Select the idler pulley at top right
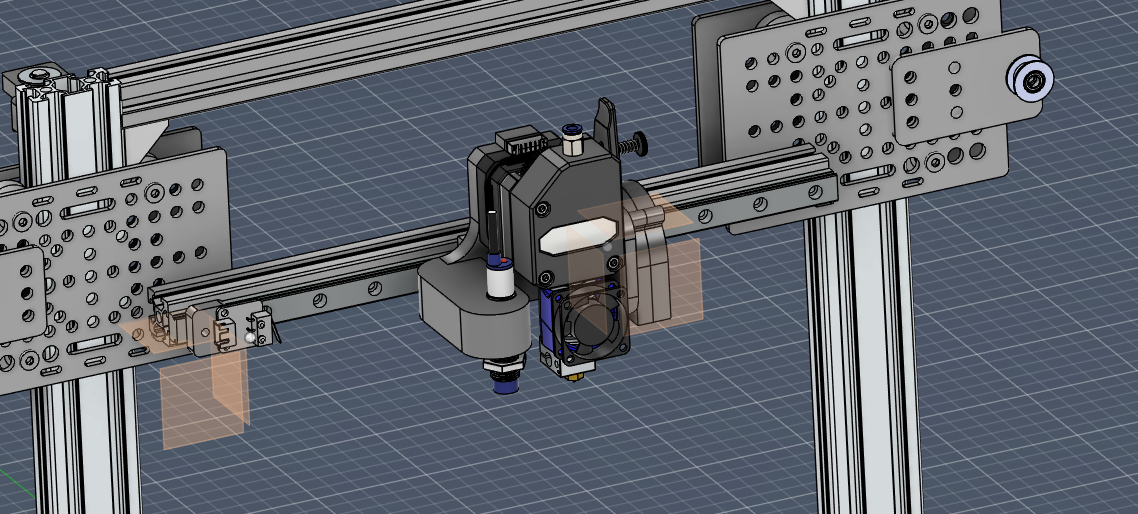Screen dimensions: 1138x514 click(x=1030, y=78)
